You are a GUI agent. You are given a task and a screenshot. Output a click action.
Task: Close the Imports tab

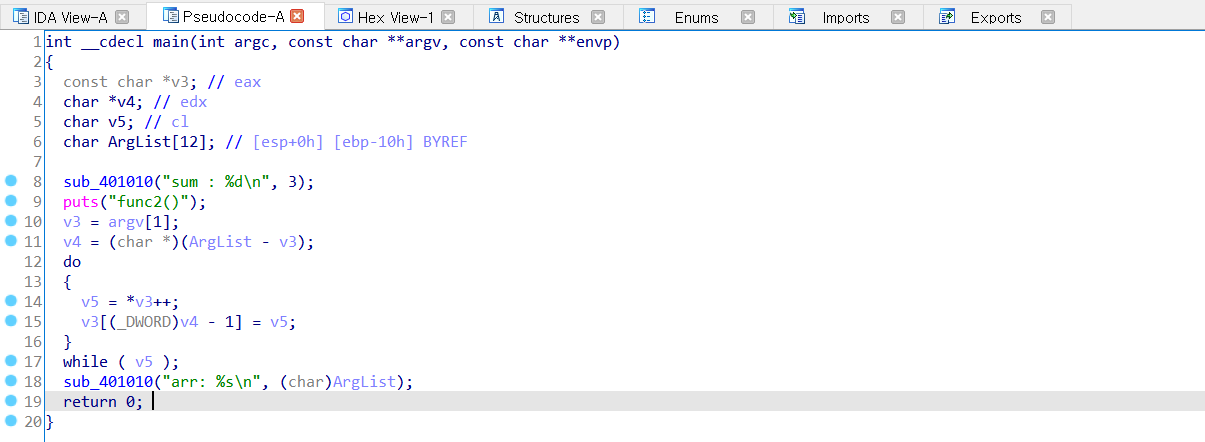(x=898, y=17)
